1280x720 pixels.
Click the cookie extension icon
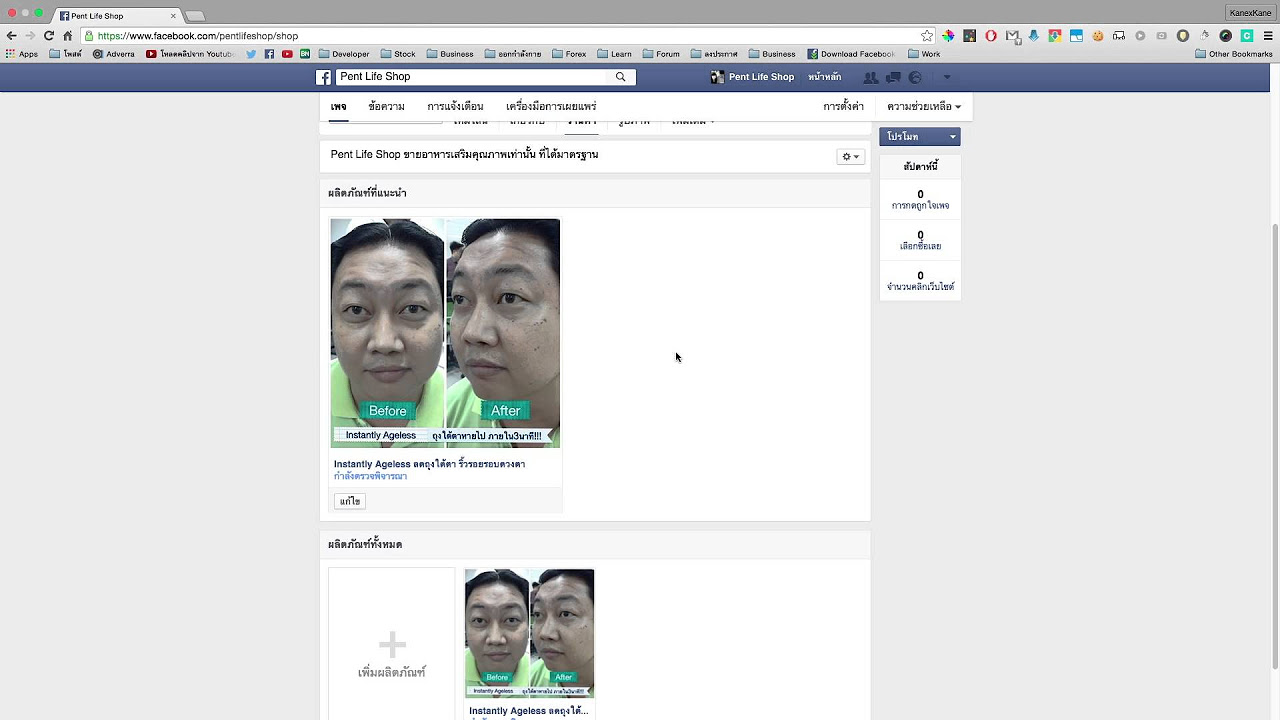[x=1097, y=36]
